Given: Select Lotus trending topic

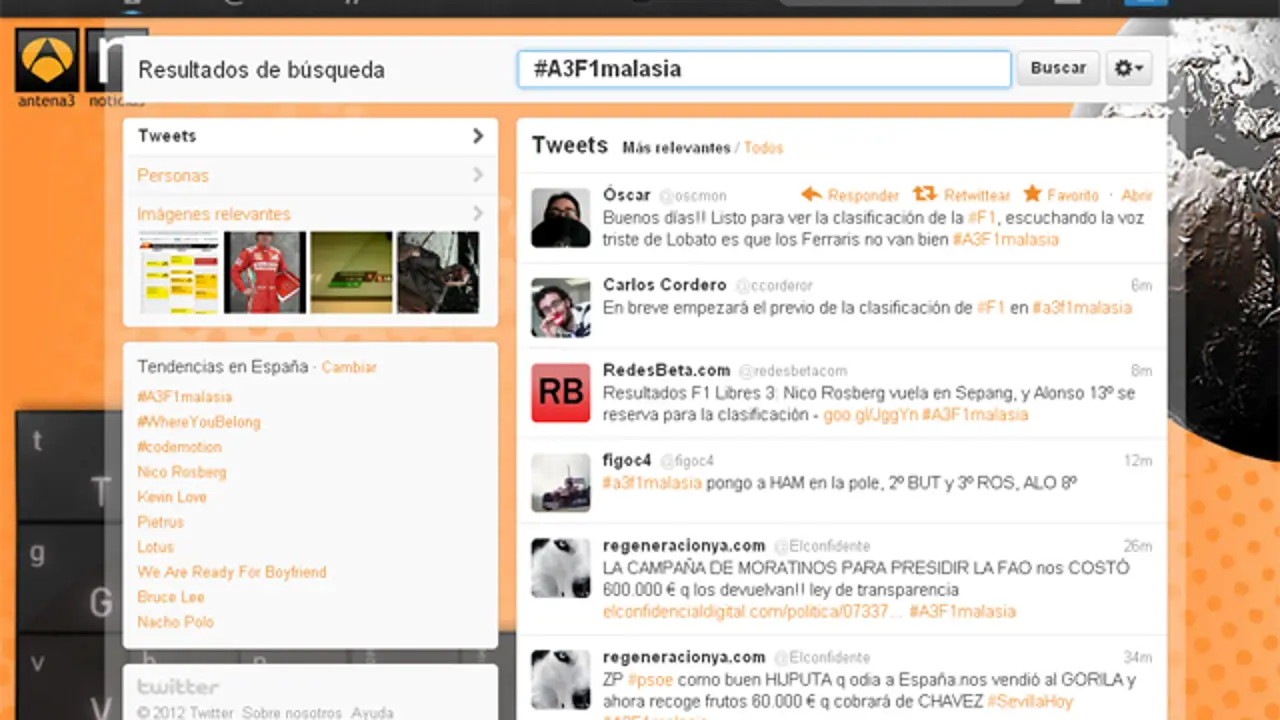Looking at the screenshot, I should pos(156,547).
